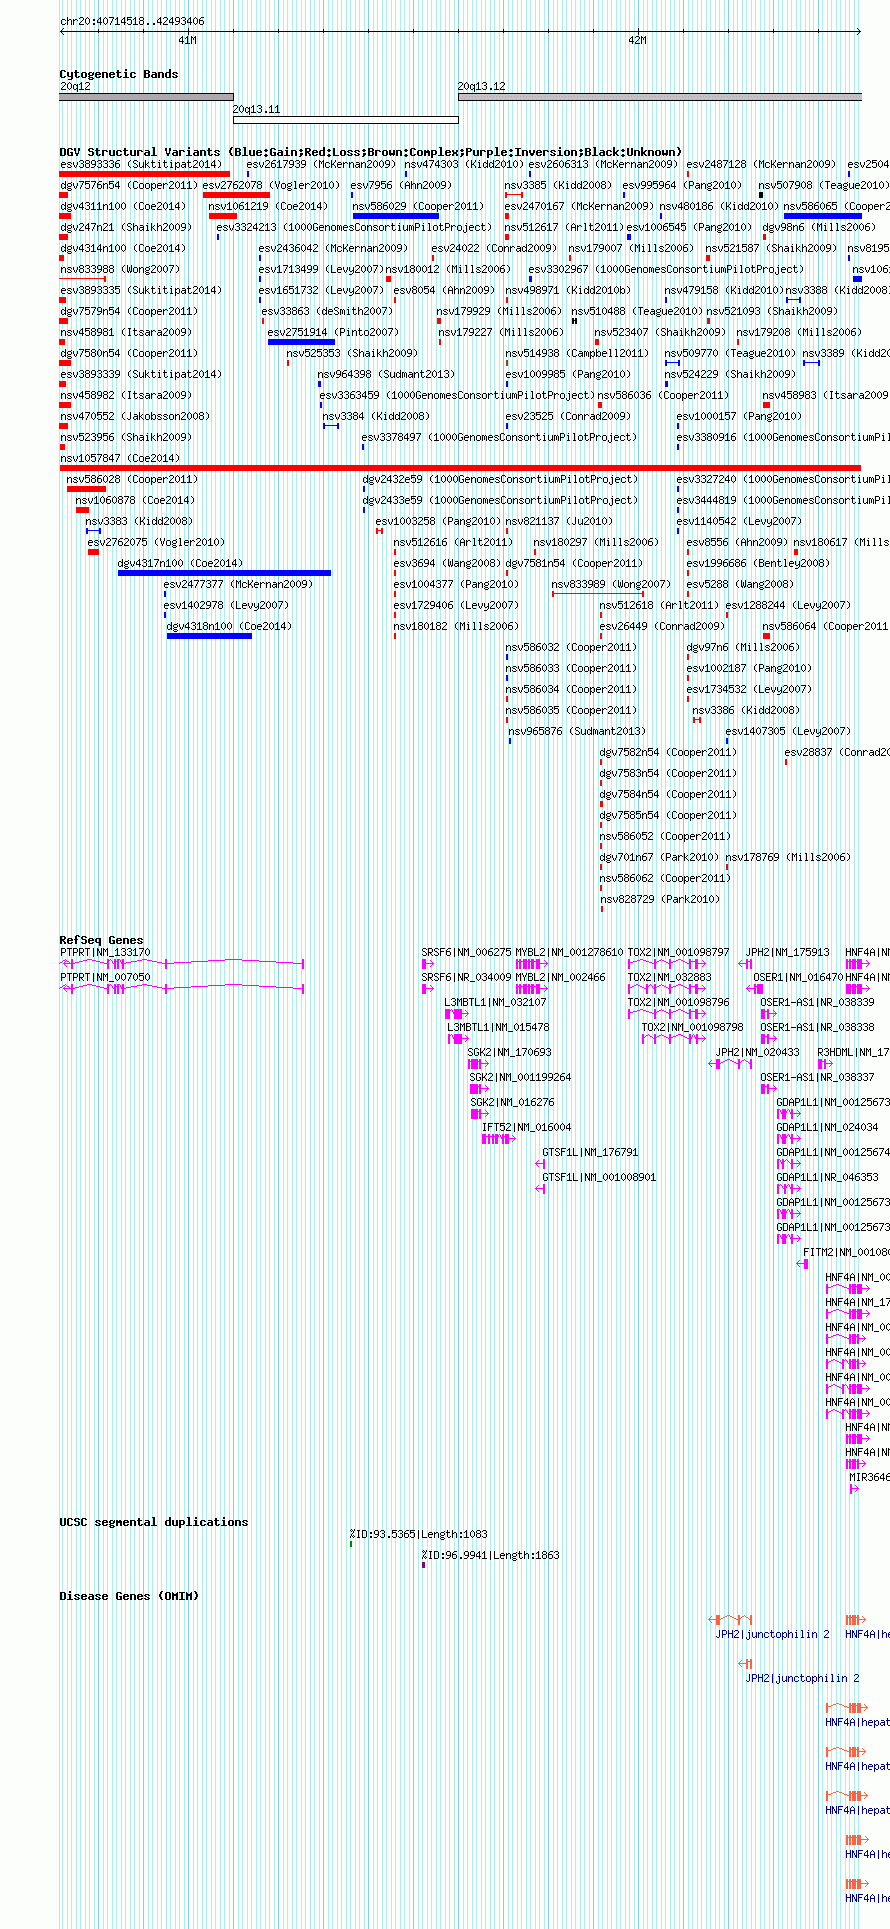This screenshot has height=1929, width=890.
Task: Click the dgv701n67 (Park2010) variant label
Action: pyautogui.click(x=660, y=857)
